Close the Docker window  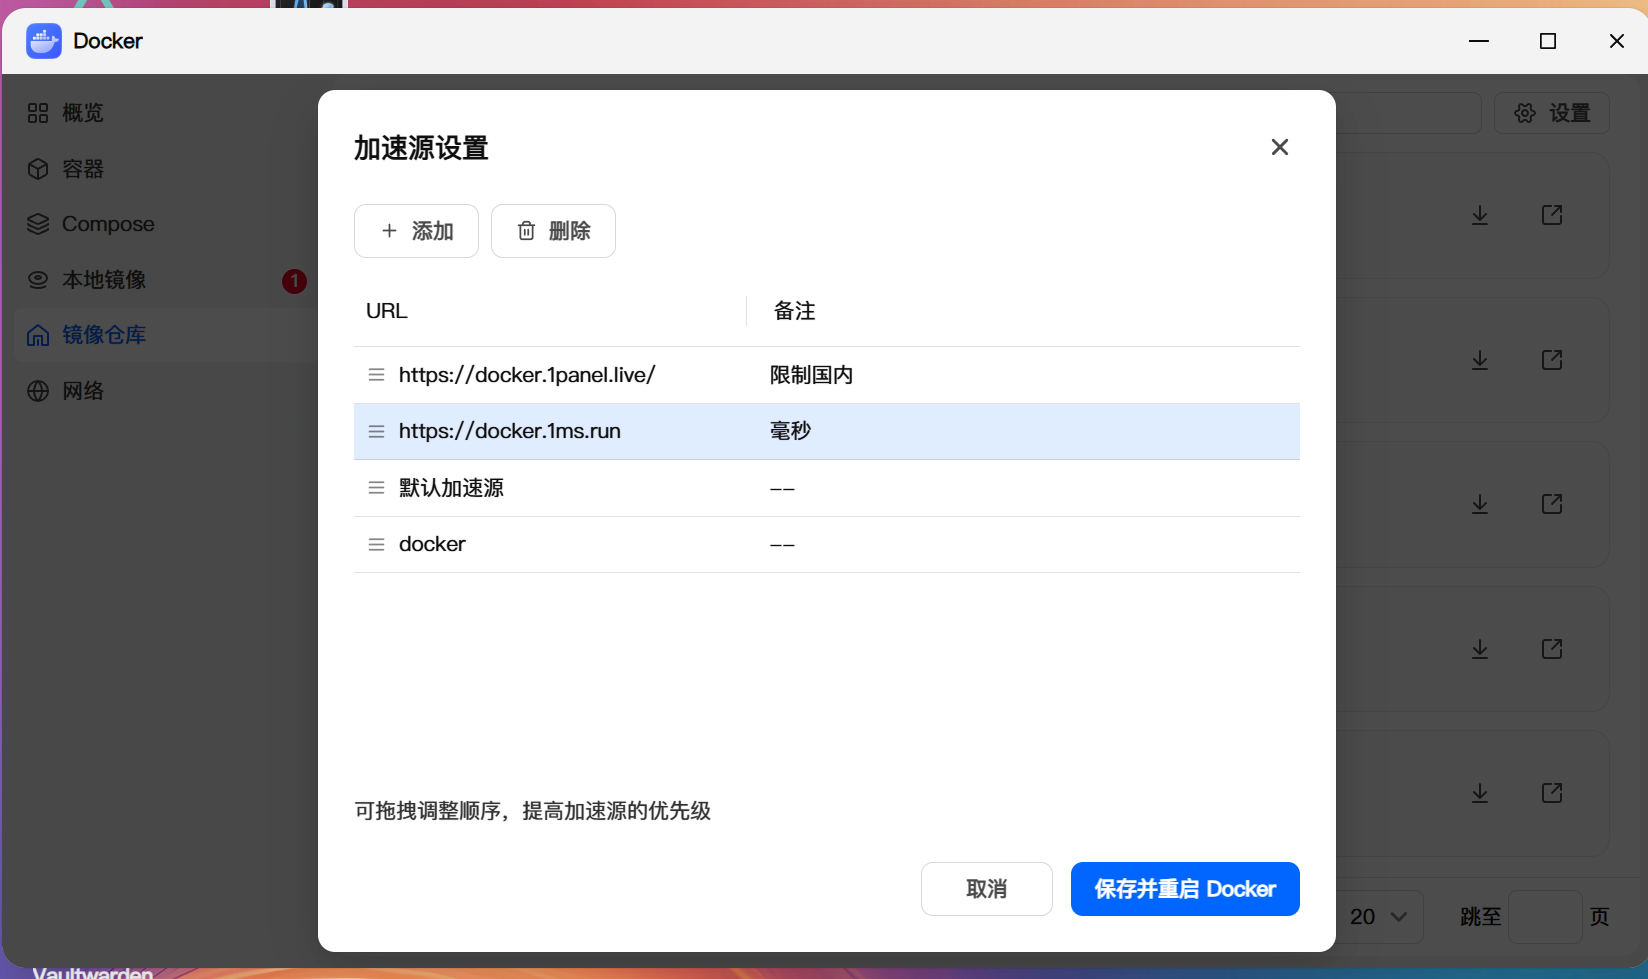click(x=1617, y=41)
